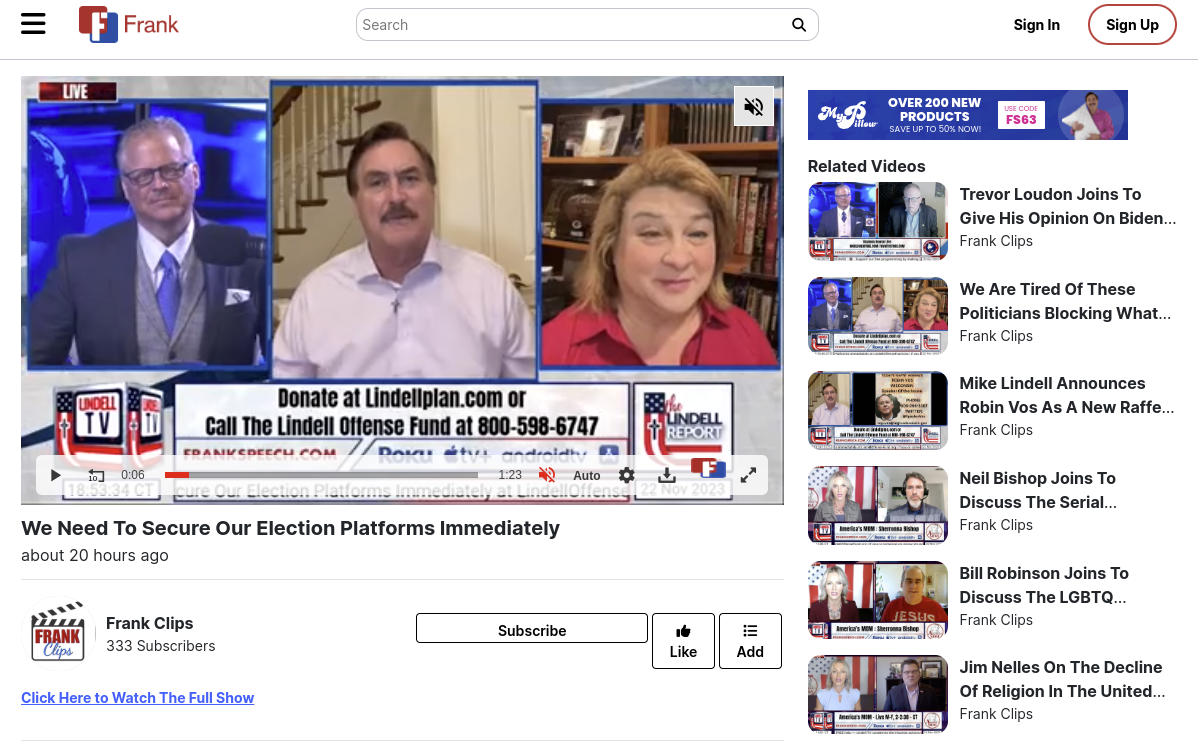The height and width of the screenshot is (743, 1198).
Task: Unmute video using top-right speaker overlay
Action: pyautogui.click(x=753, y=106)
